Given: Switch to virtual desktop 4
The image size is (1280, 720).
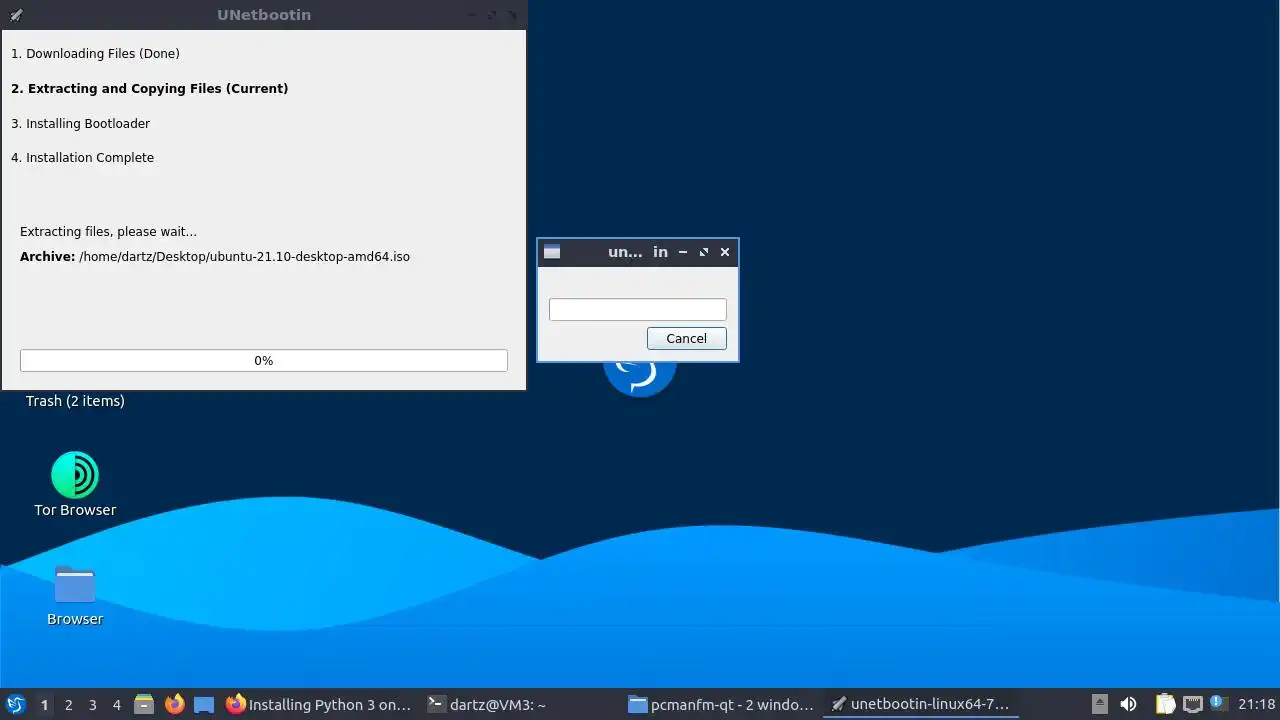Looking at the screenshot, I should coord(116,705).
